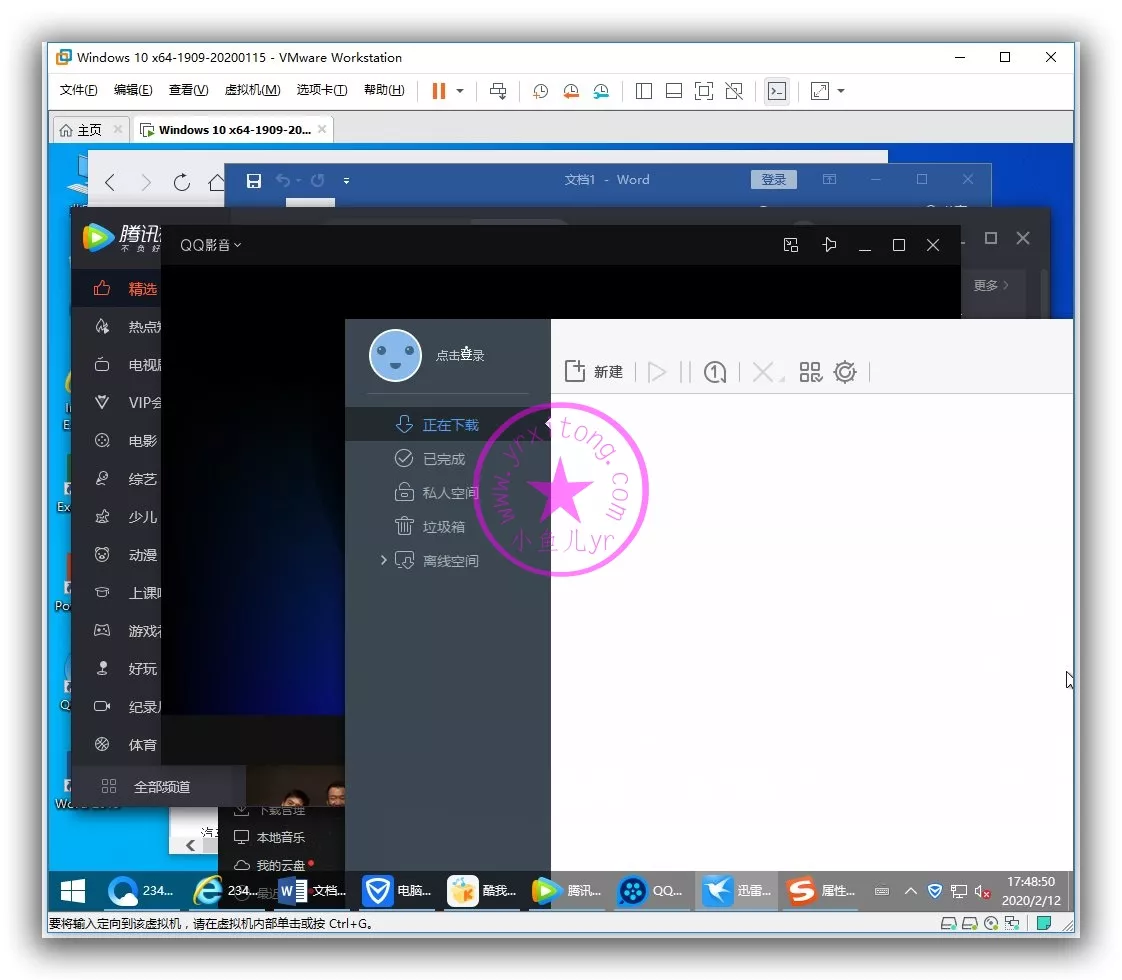Toggle VMware full screen mode icon
This screenshot has width=1122, height=980.
tap(704, 91)
